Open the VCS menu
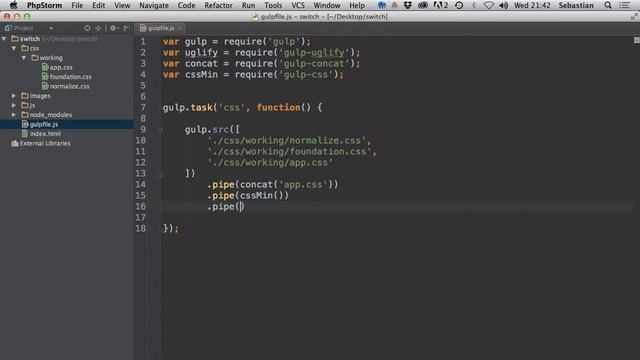The width and height of the screenshot is (640, 360). (x=298, y=5)
